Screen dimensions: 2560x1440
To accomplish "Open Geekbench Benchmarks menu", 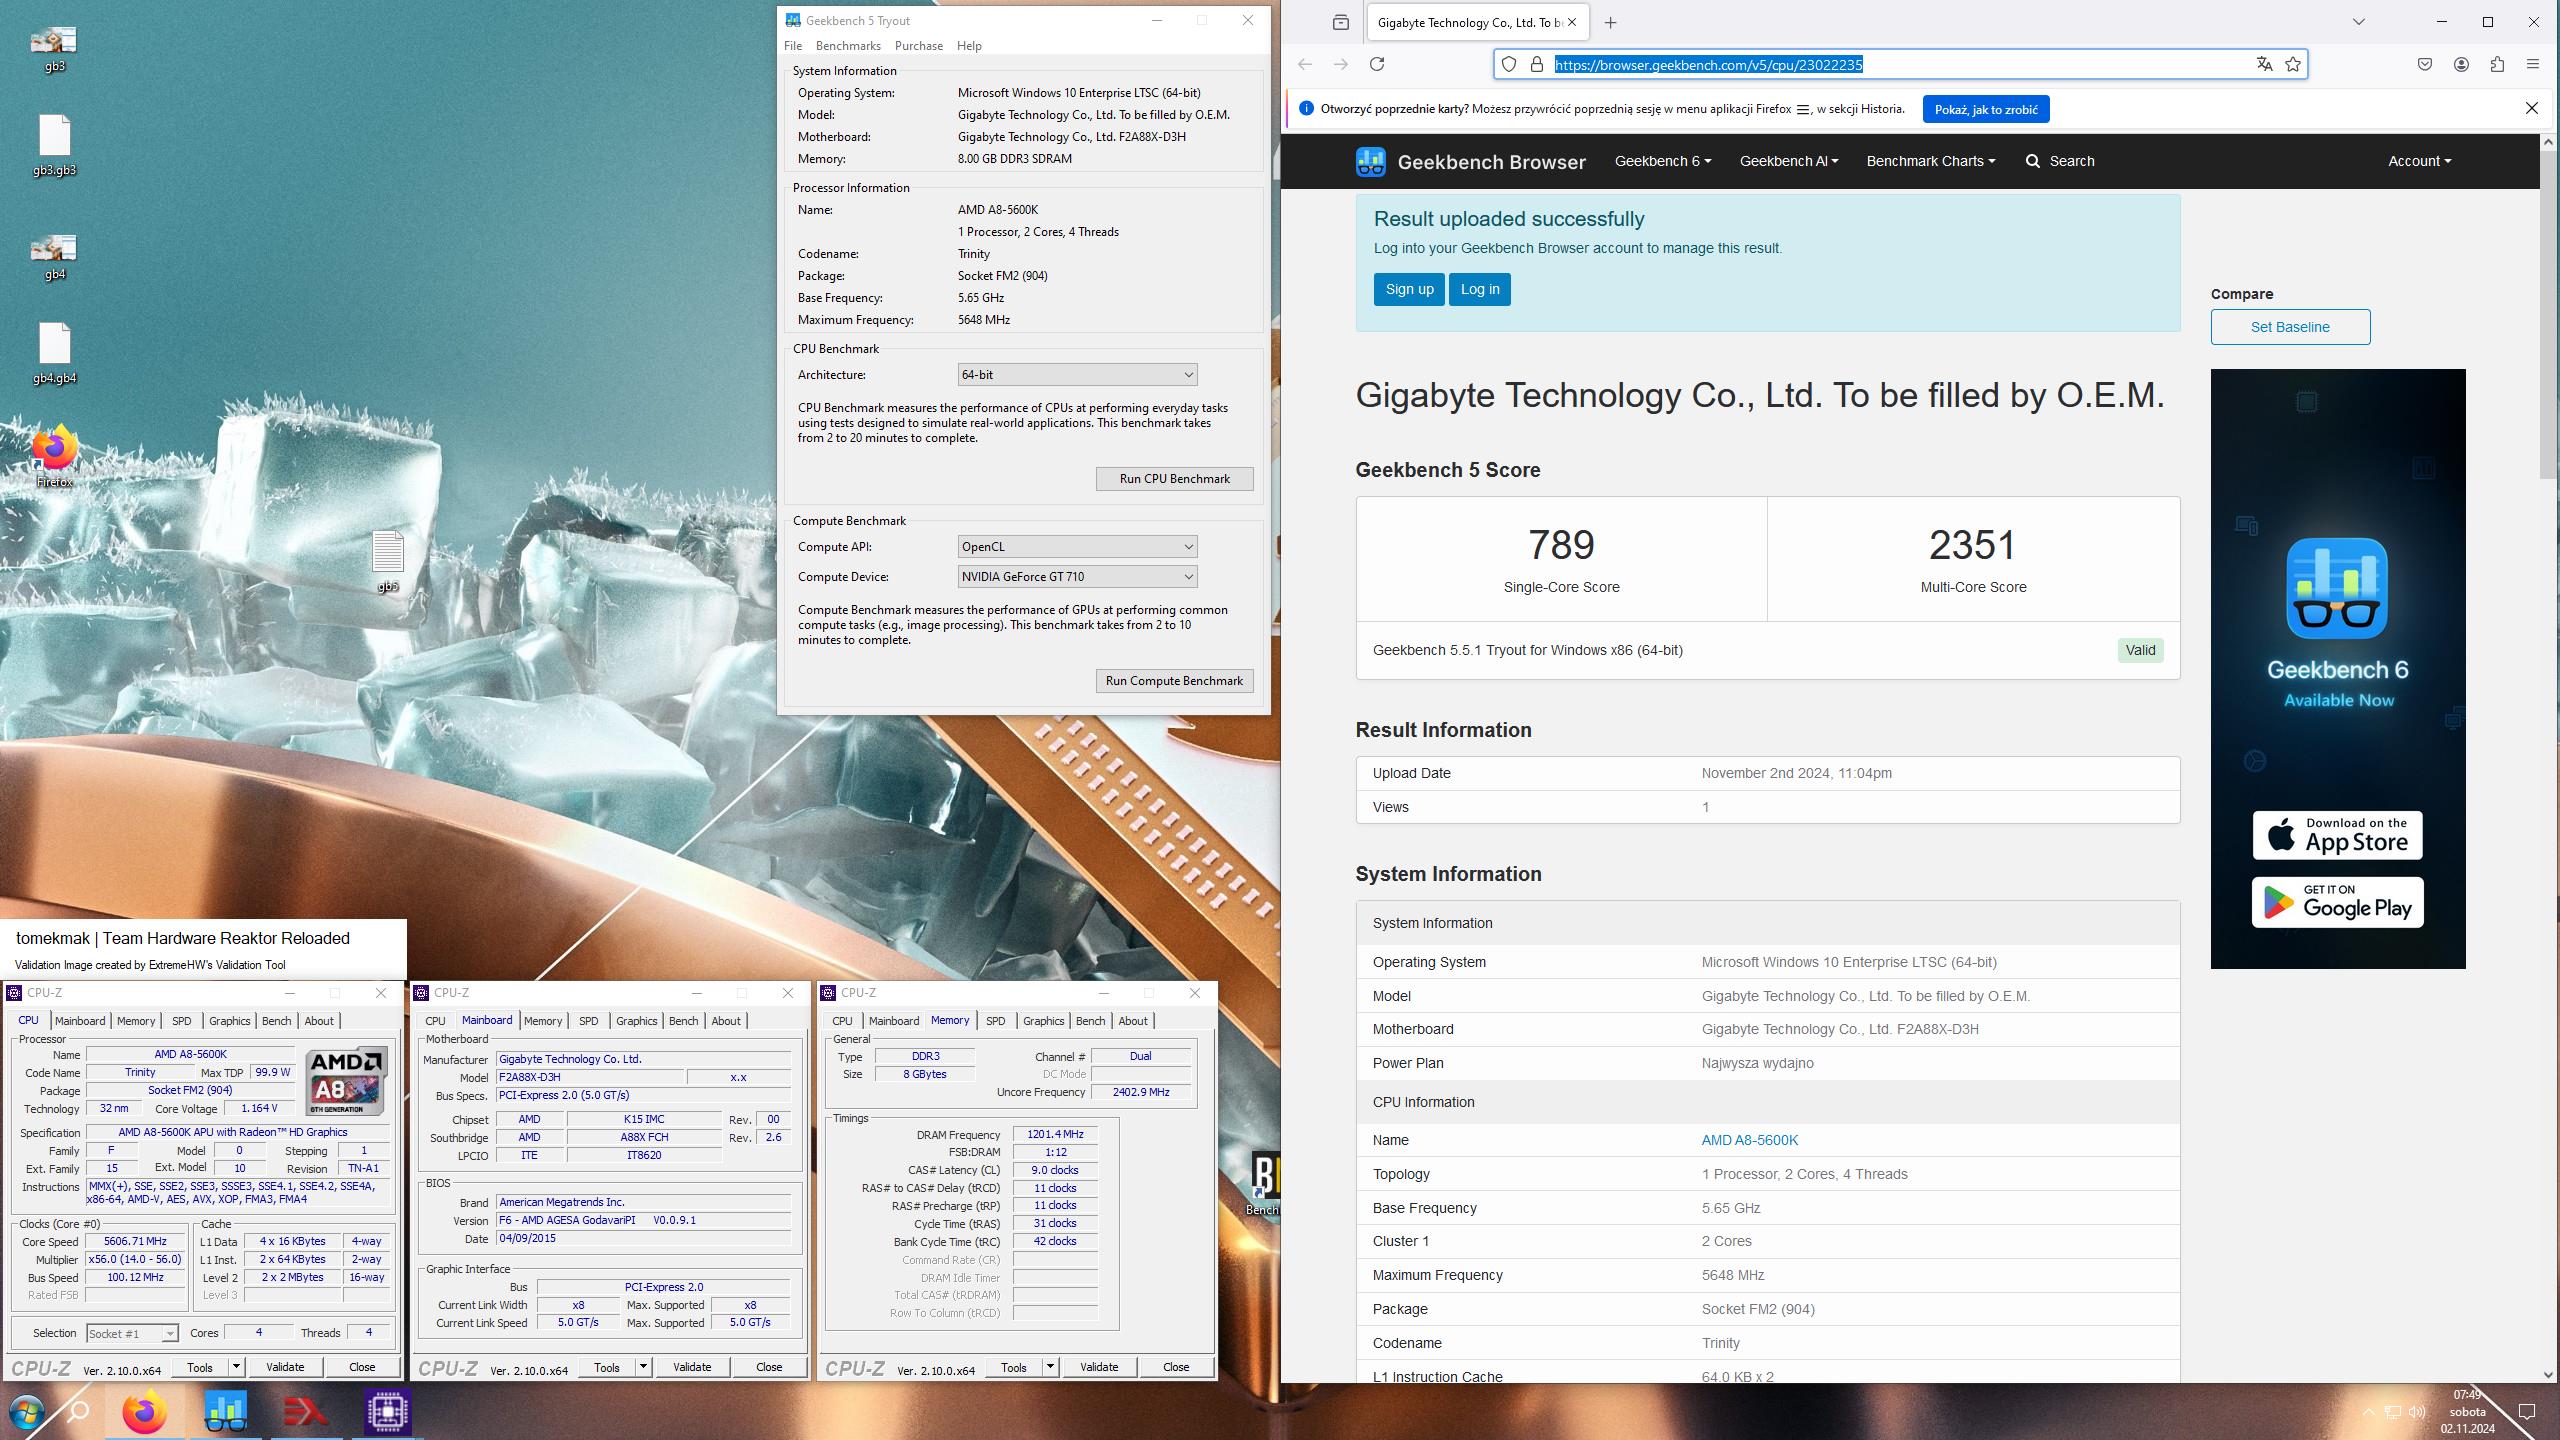I will [848, 45].
